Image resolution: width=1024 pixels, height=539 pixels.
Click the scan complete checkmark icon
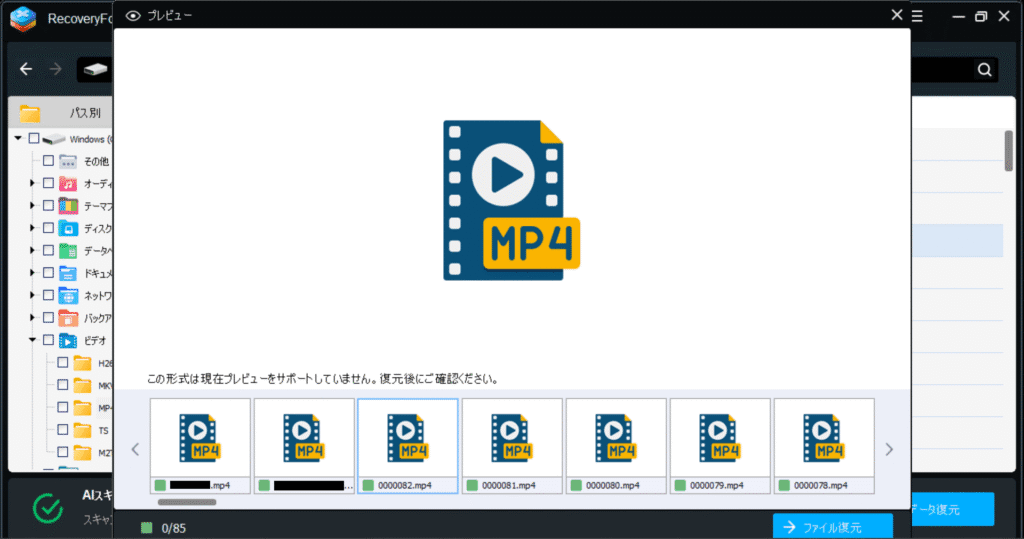(x=48, y=509)
